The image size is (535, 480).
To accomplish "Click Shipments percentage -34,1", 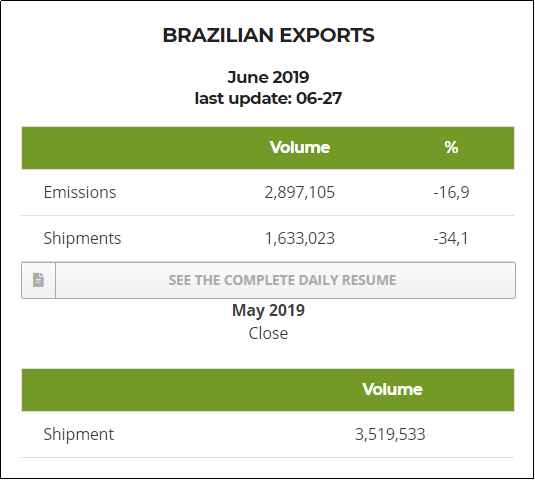I will point(451,238).
